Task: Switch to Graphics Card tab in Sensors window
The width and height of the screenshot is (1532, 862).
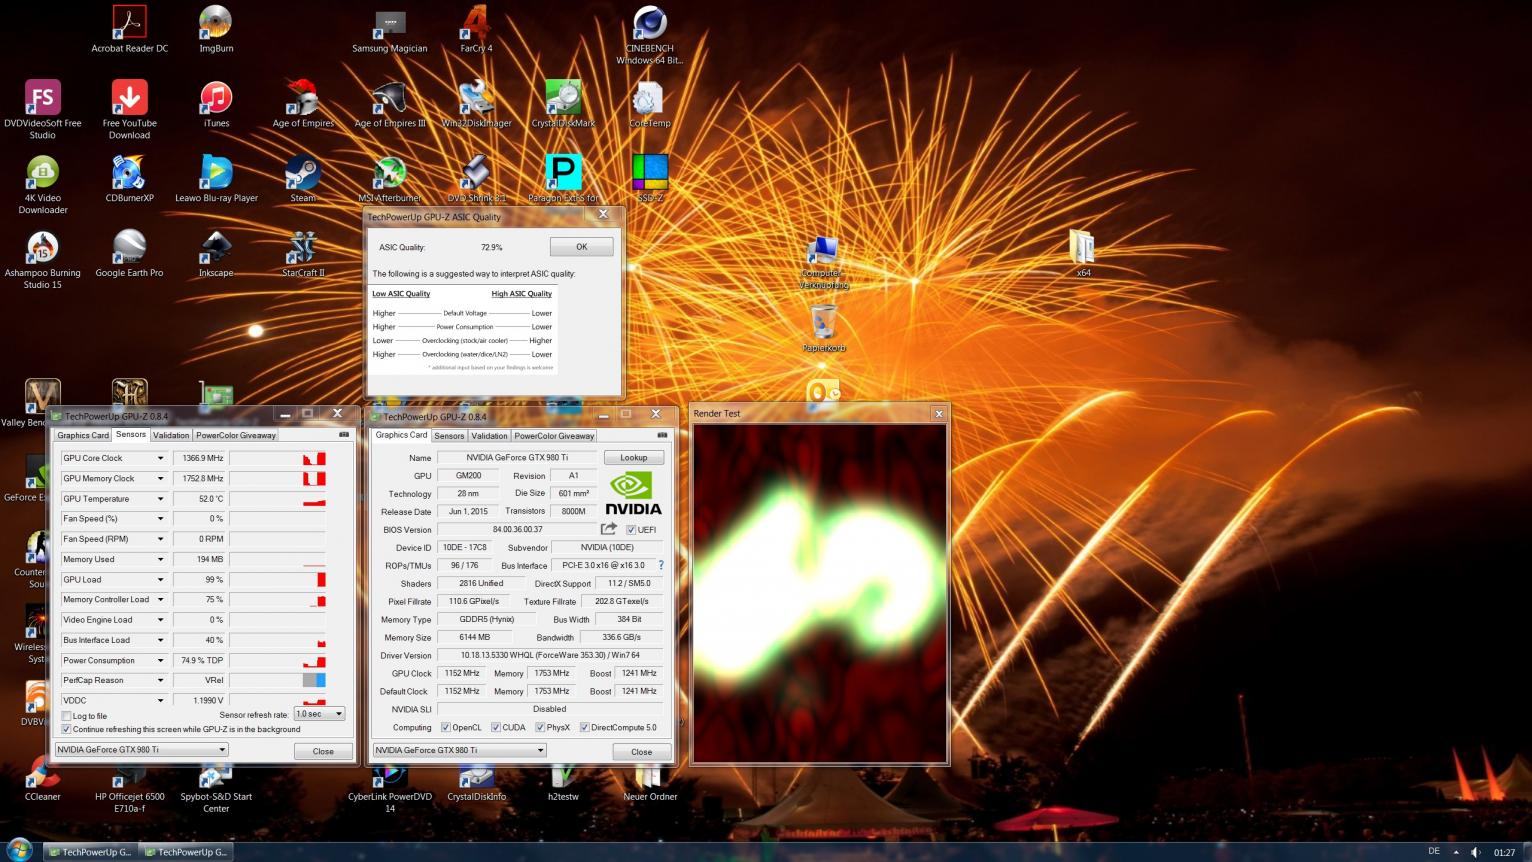Action: tap(83, 435)
